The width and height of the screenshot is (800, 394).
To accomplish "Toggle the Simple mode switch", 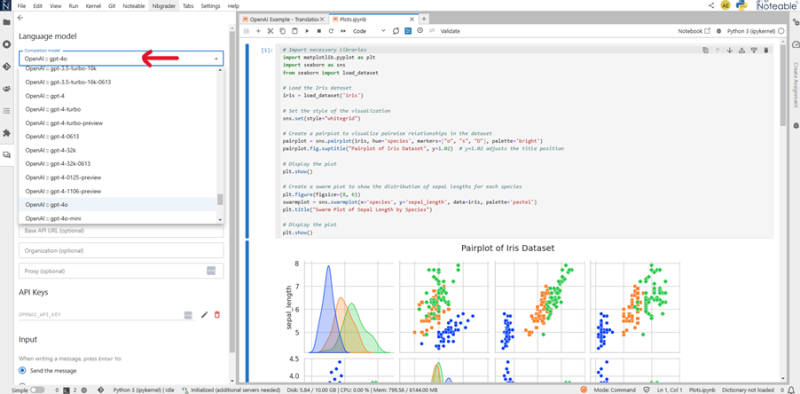I will coord(37,389).
